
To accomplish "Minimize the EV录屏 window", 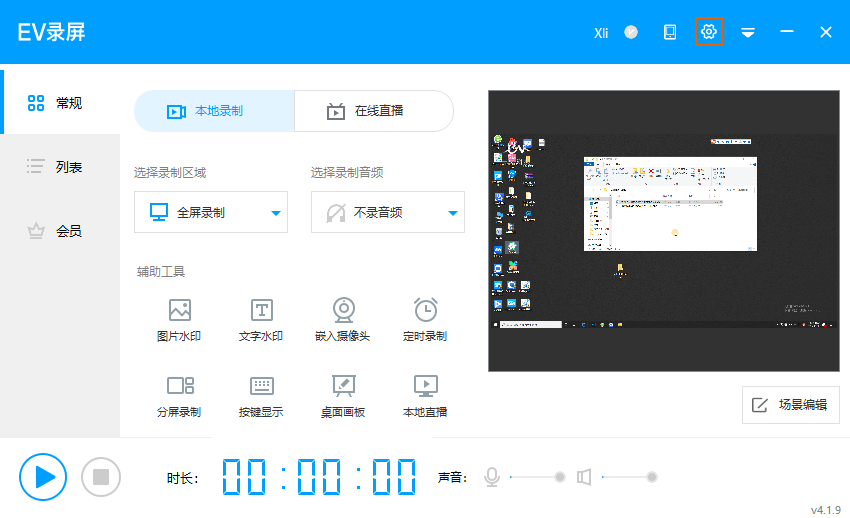I will [x=787, y=32].
